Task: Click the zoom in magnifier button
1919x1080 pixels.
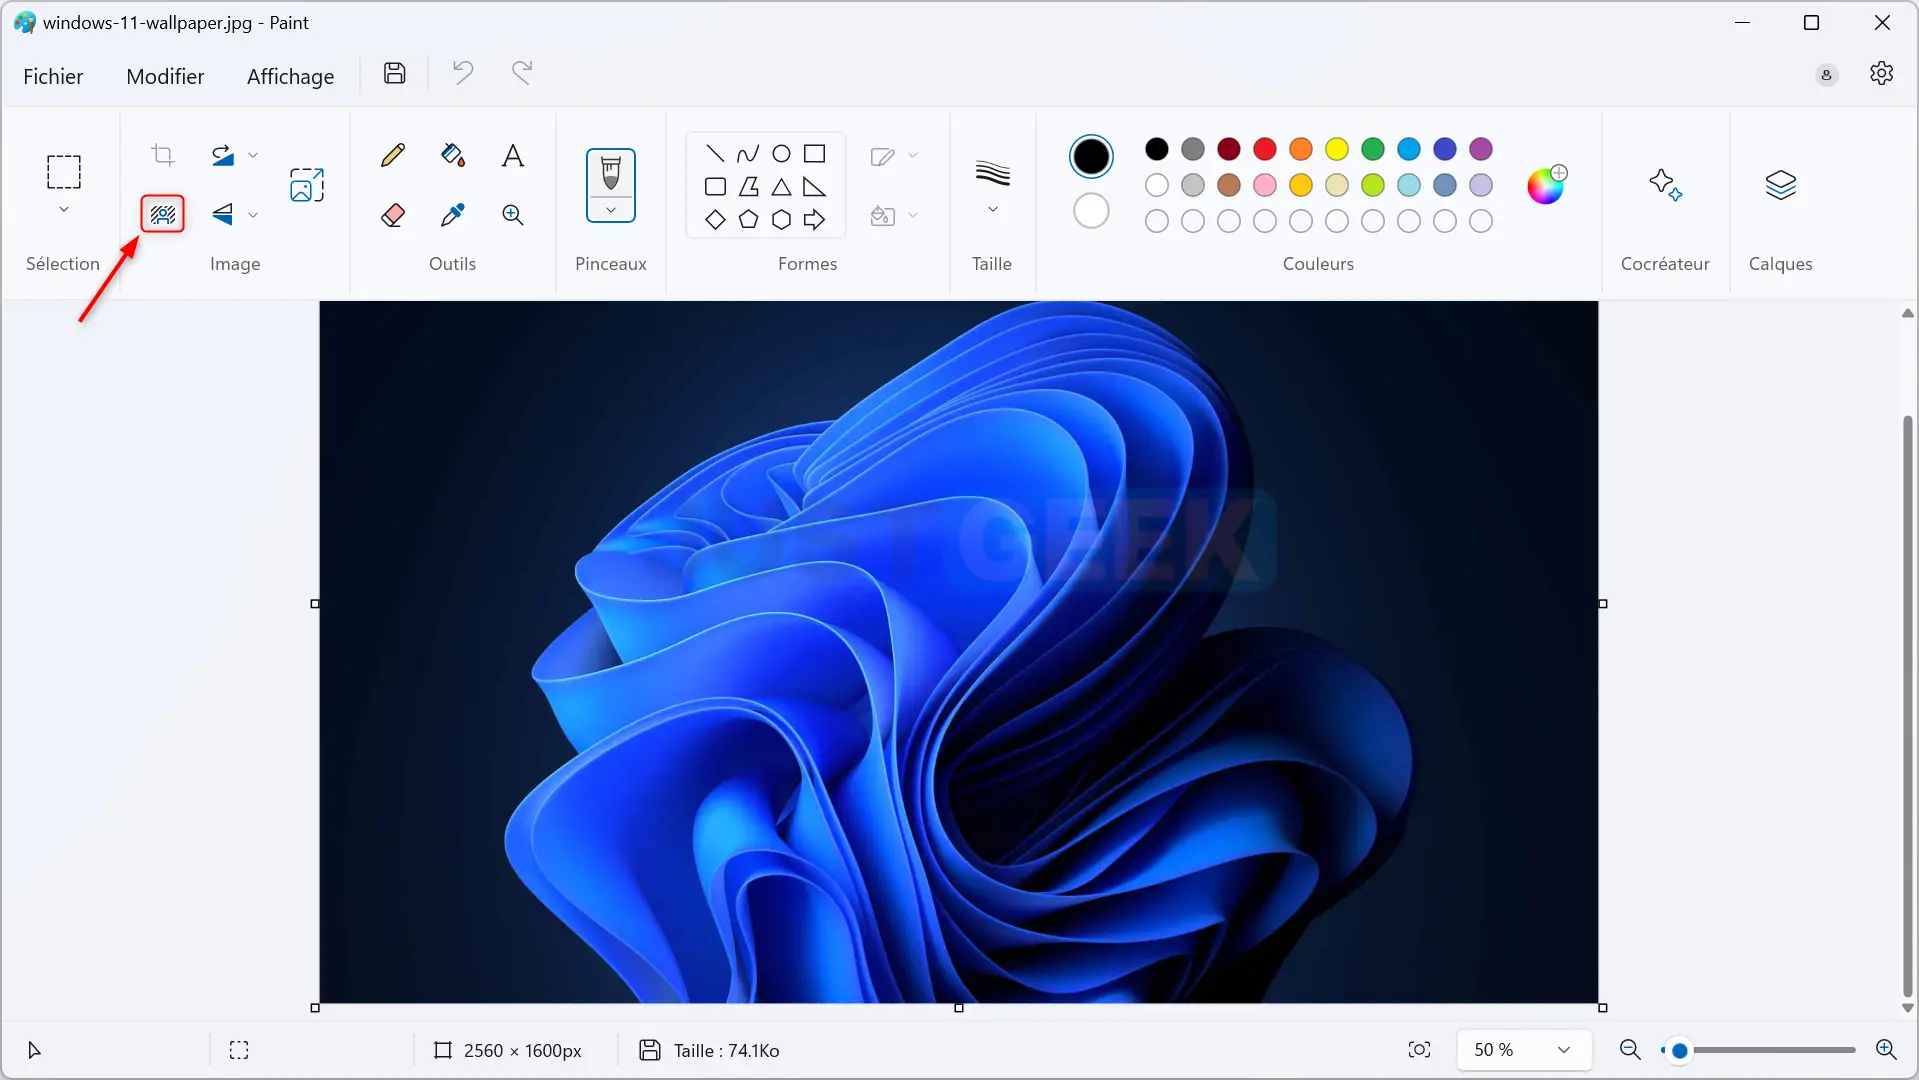Action: point(1886,1050)
